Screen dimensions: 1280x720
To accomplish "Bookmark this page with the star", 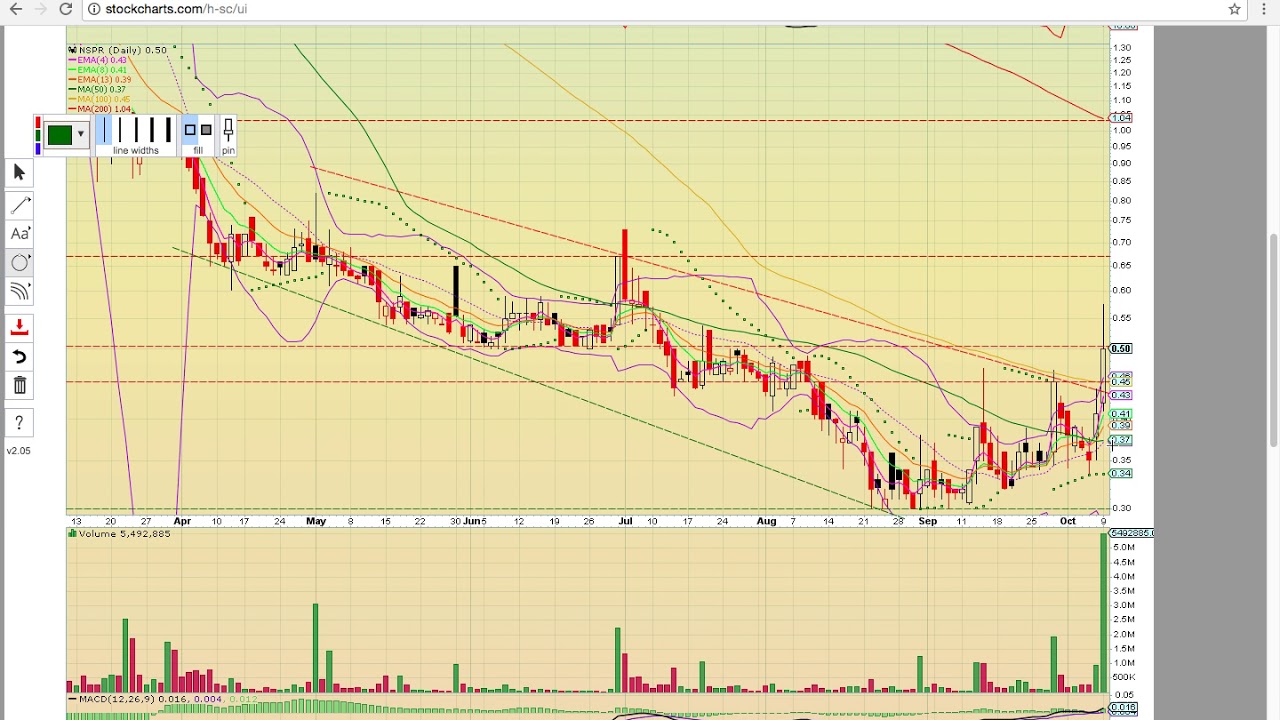I will click(x=1235, y=9).
